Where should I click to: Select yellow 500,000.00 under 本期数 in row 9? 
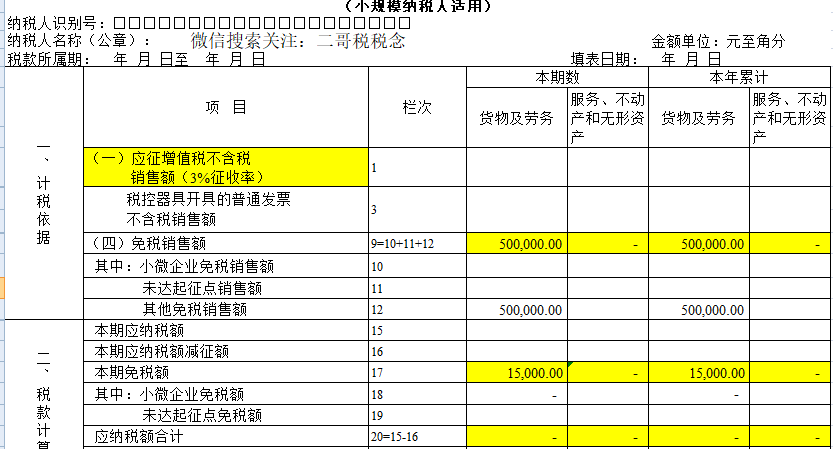517,243
